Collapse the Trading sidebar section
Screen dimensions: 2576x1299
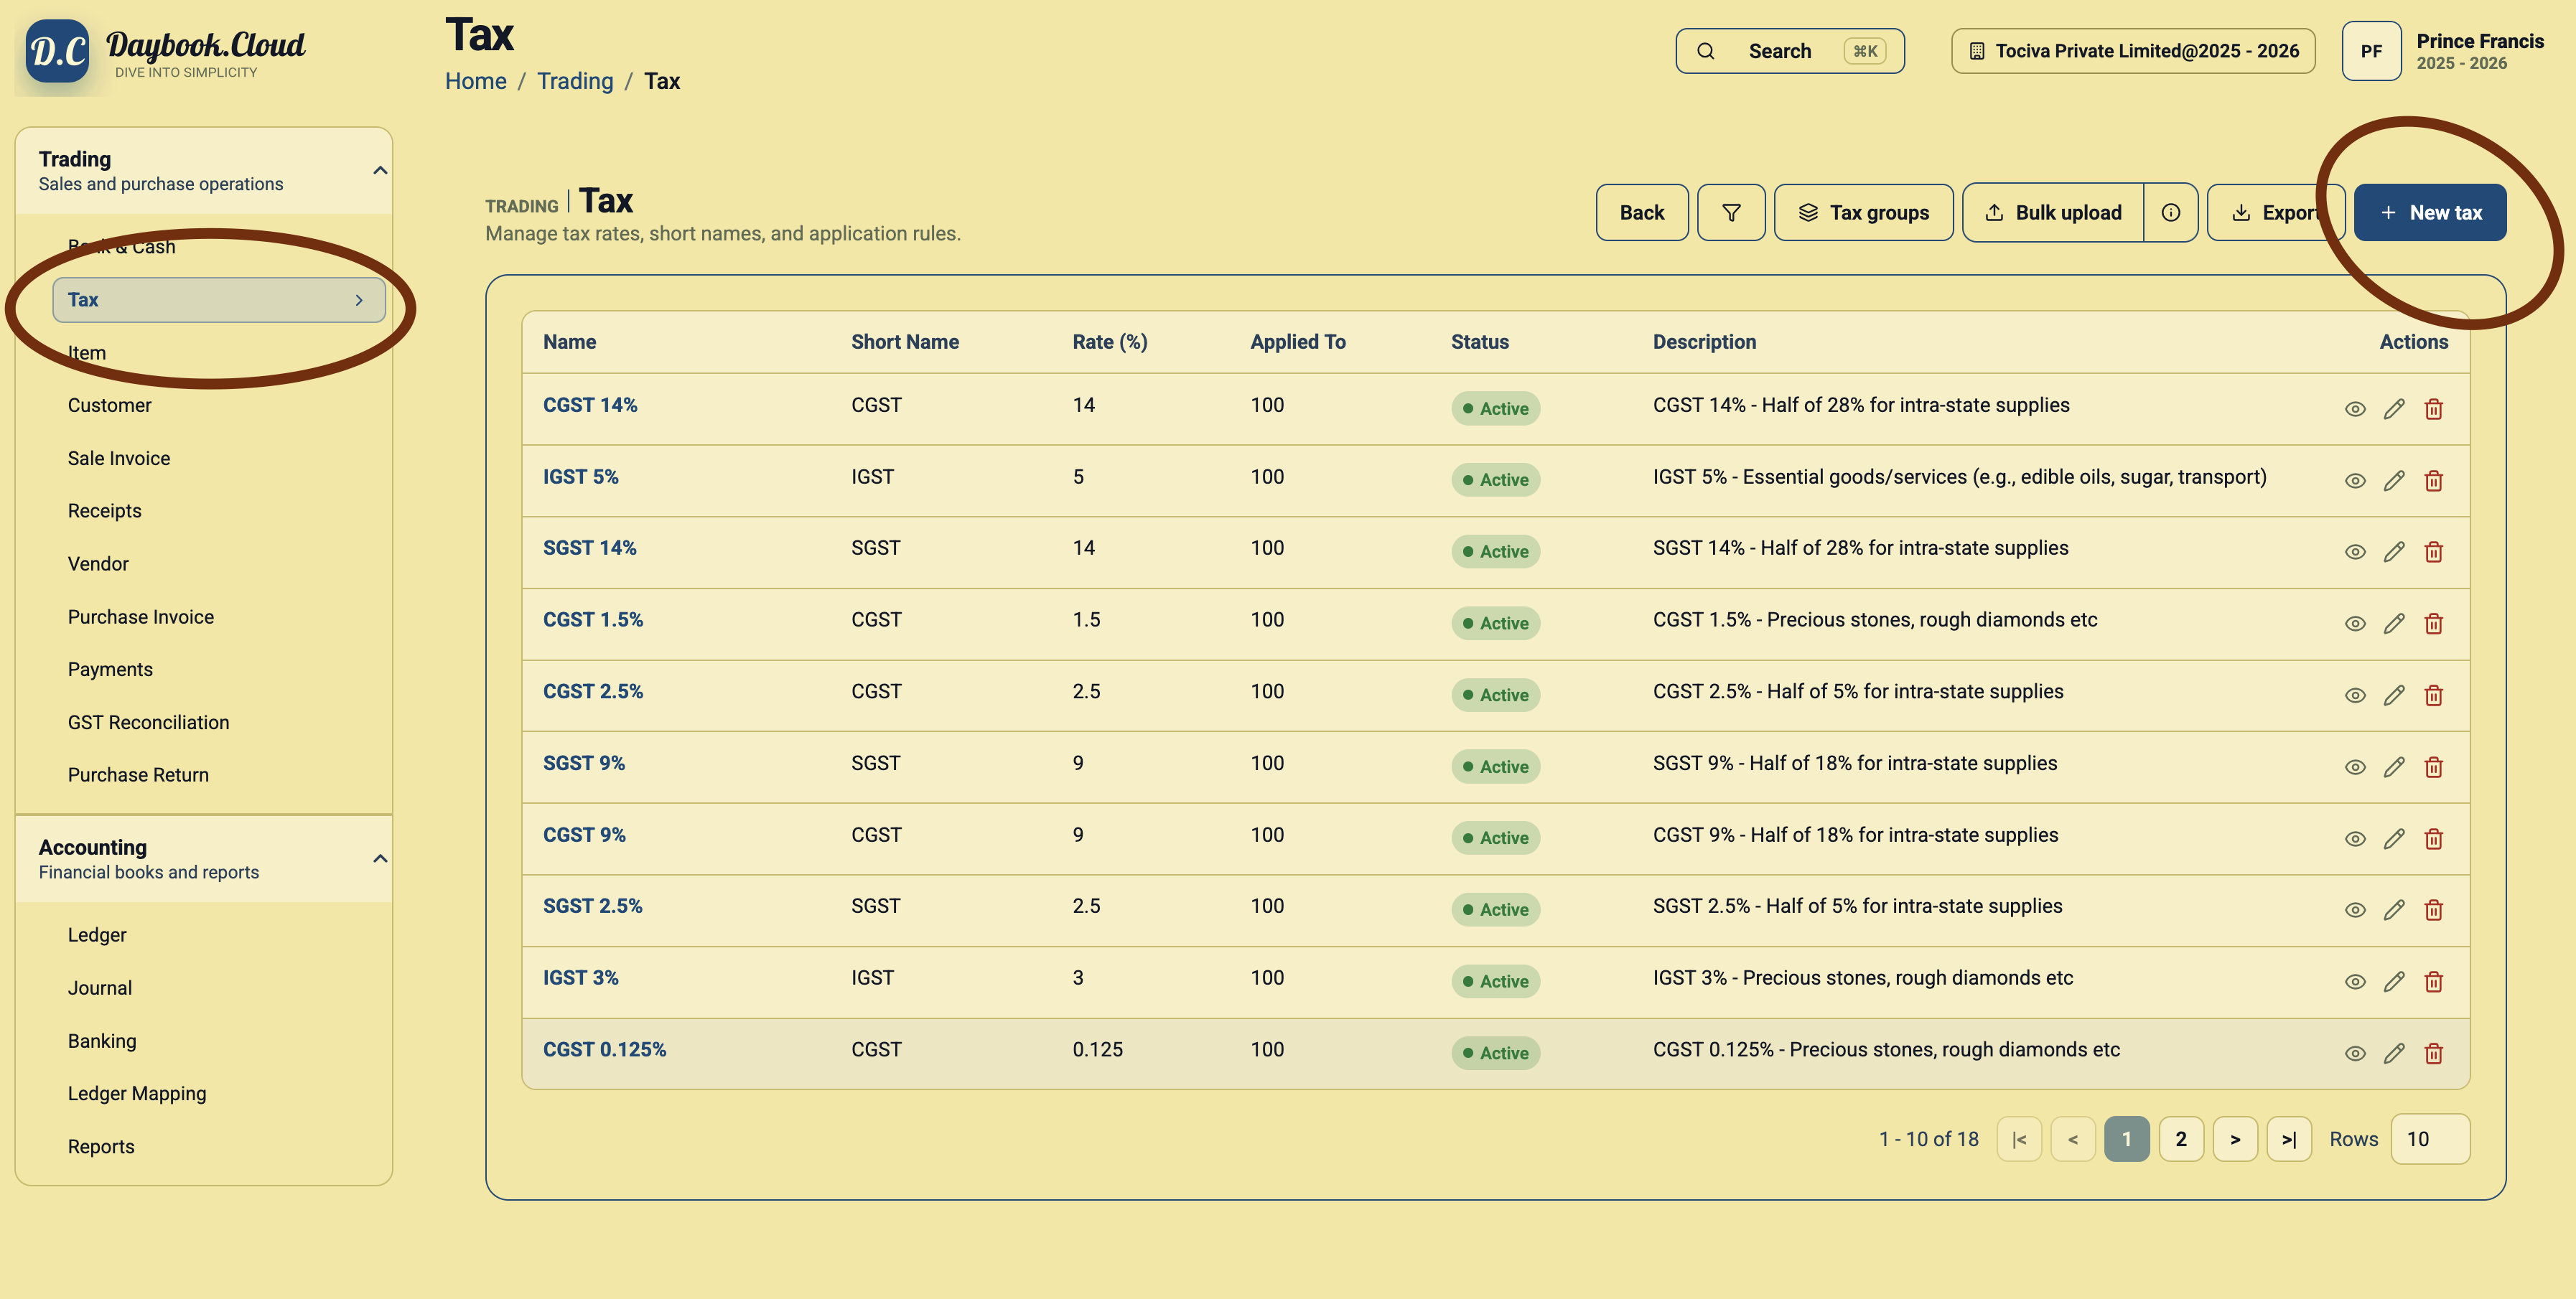[380, 171]
